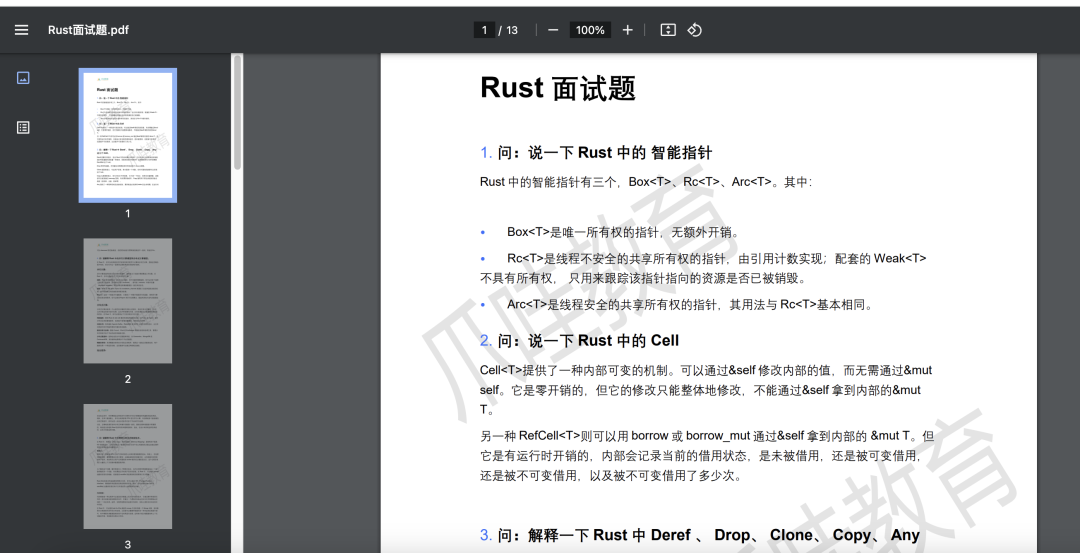The image size is (1080, 553).
Task: Jump to page 3 thumbnail
Action: point(127,466)
